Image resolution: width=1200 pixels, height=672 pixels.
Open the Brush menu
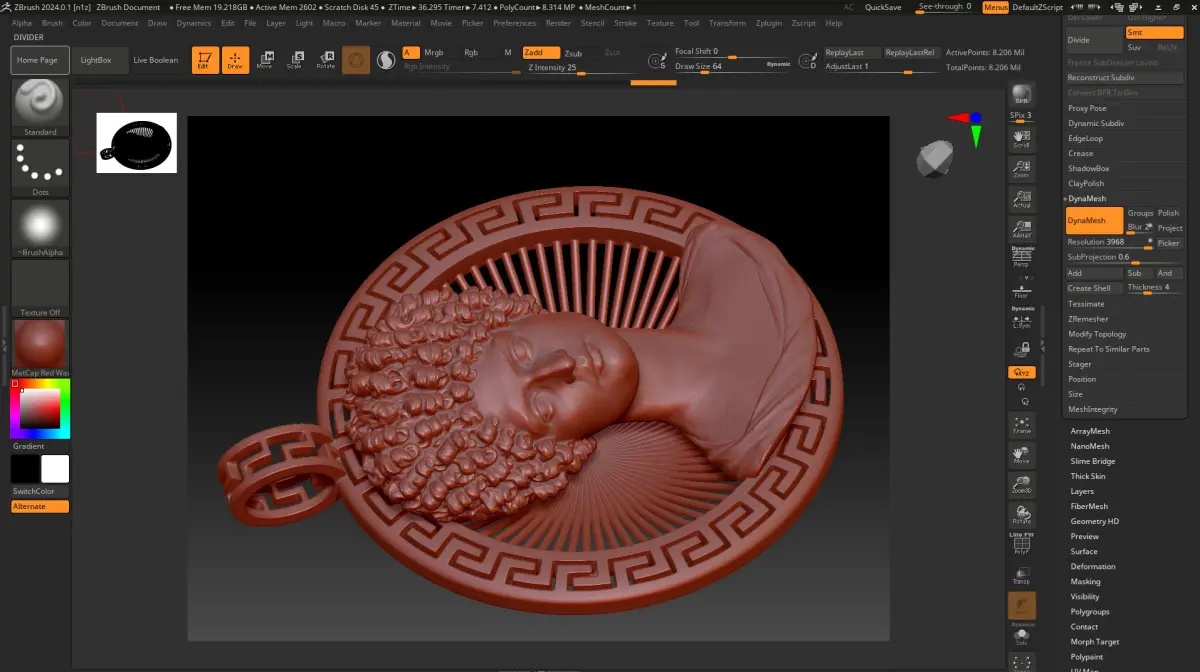[52, 23]
